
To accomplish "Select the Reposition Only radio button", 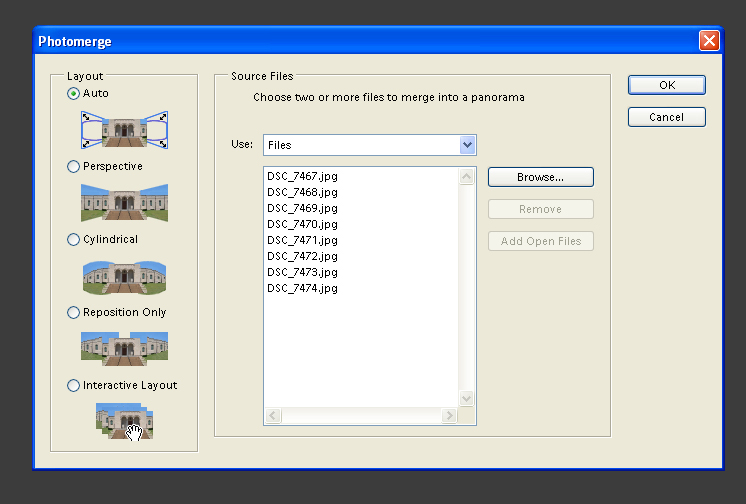I will coord(73,312).
